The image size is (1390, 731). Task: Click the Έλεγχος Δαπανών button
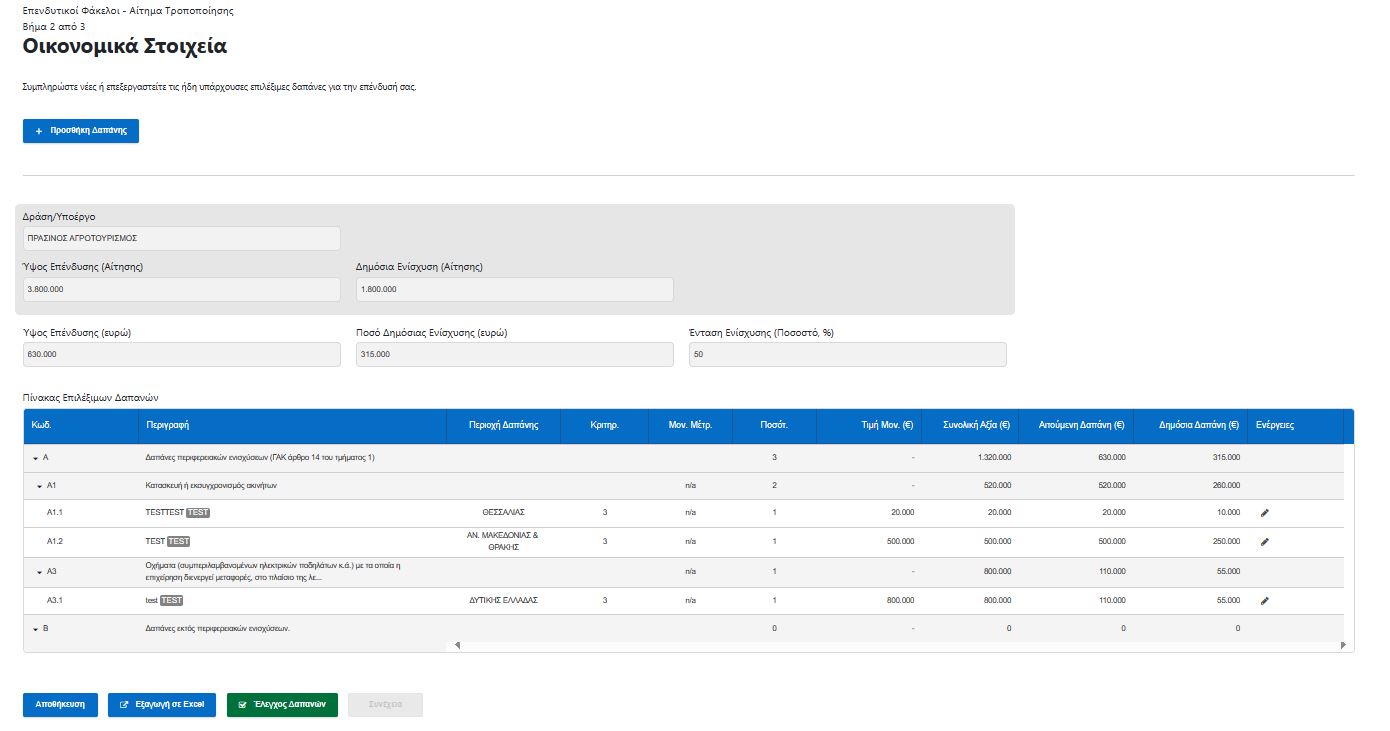(x=283, y=705)
